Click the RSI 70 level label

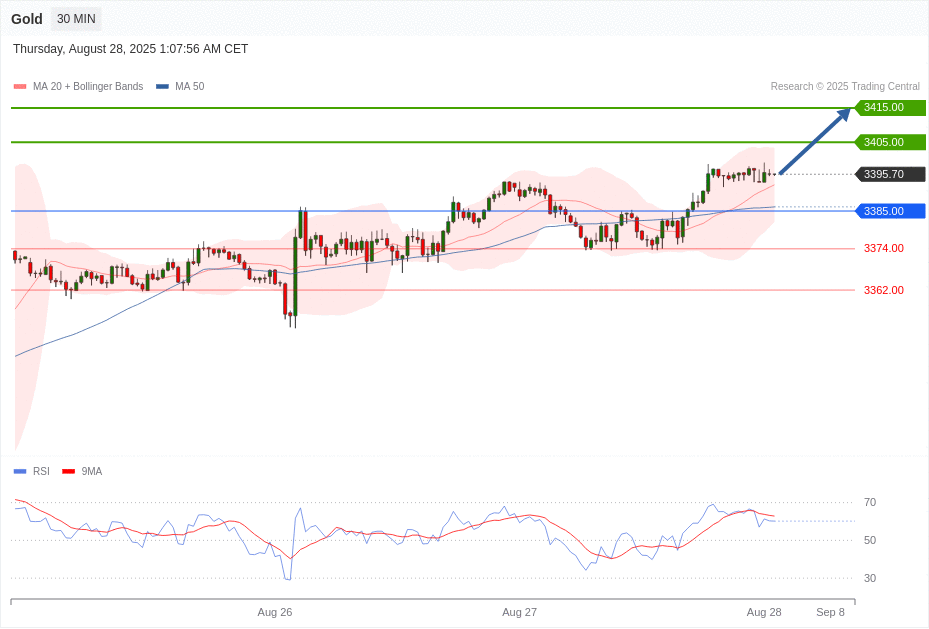point(870,502)
